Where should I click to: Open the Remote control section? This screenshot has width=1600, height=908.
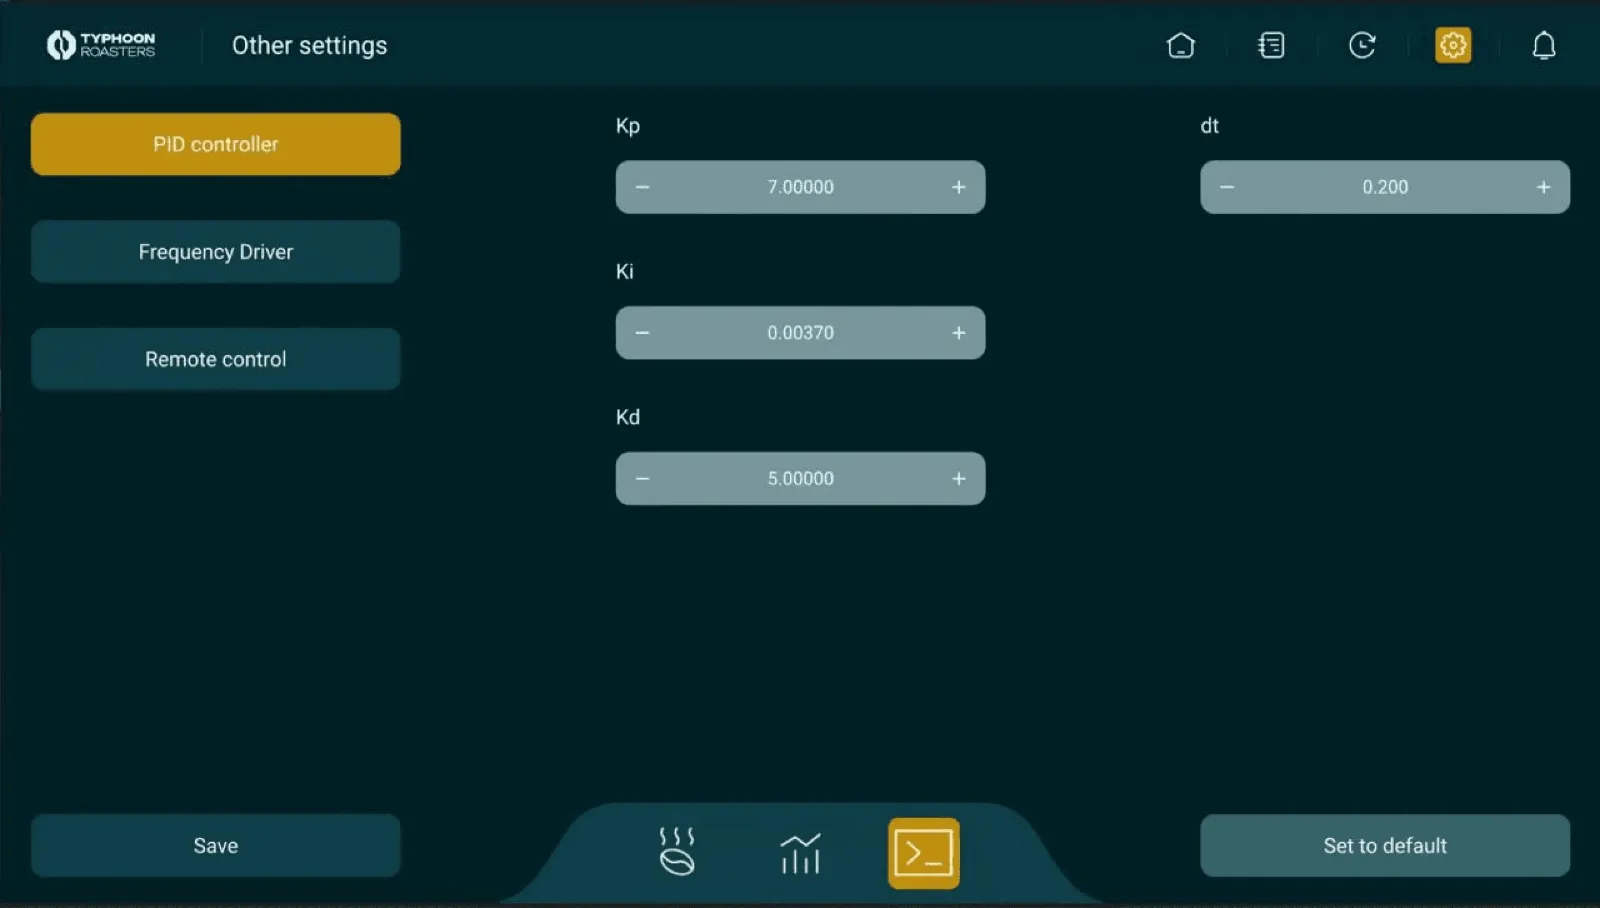[216, 359]
